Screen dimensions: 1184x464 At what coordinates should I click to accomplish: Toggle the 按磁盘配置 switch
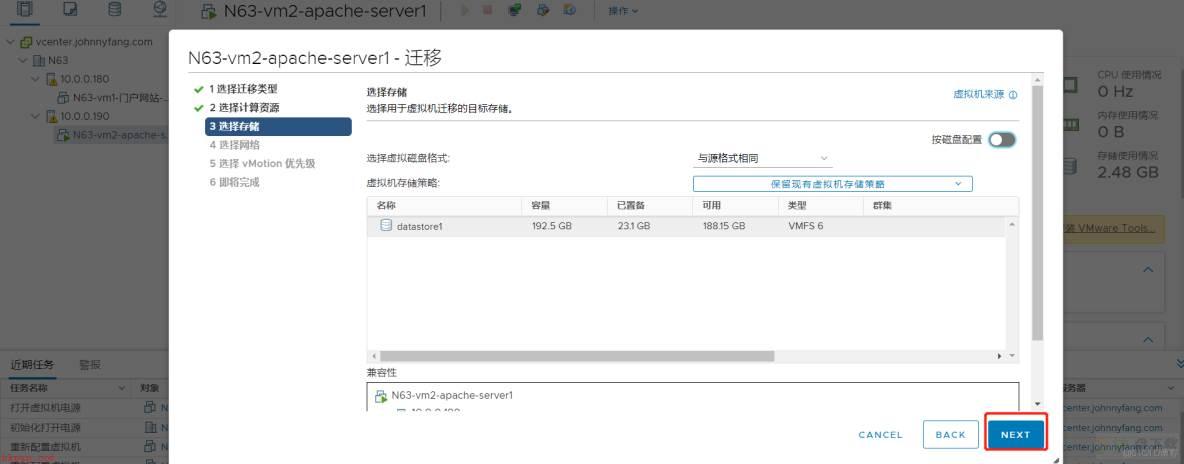click(x=1002, y=140)
